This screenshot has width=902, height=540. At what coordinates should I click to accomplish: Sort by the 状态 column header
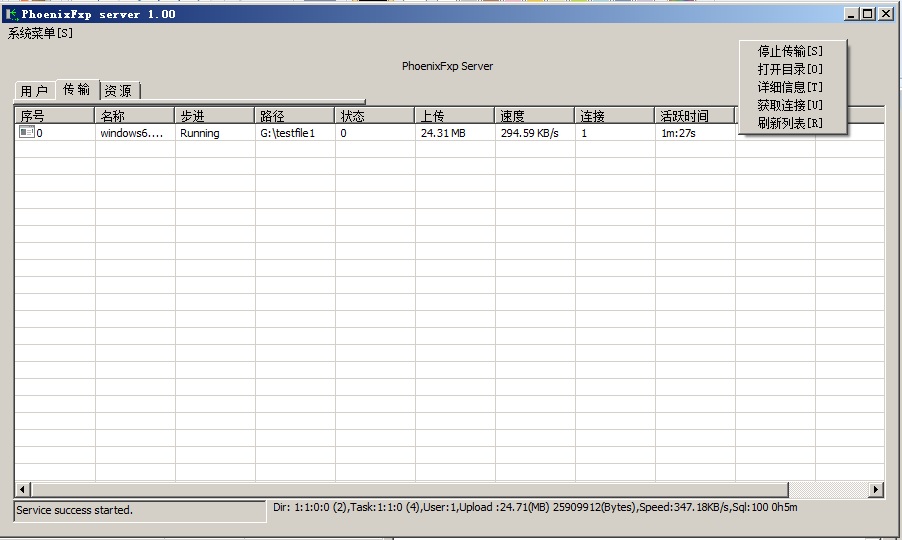tap(374, 116)
